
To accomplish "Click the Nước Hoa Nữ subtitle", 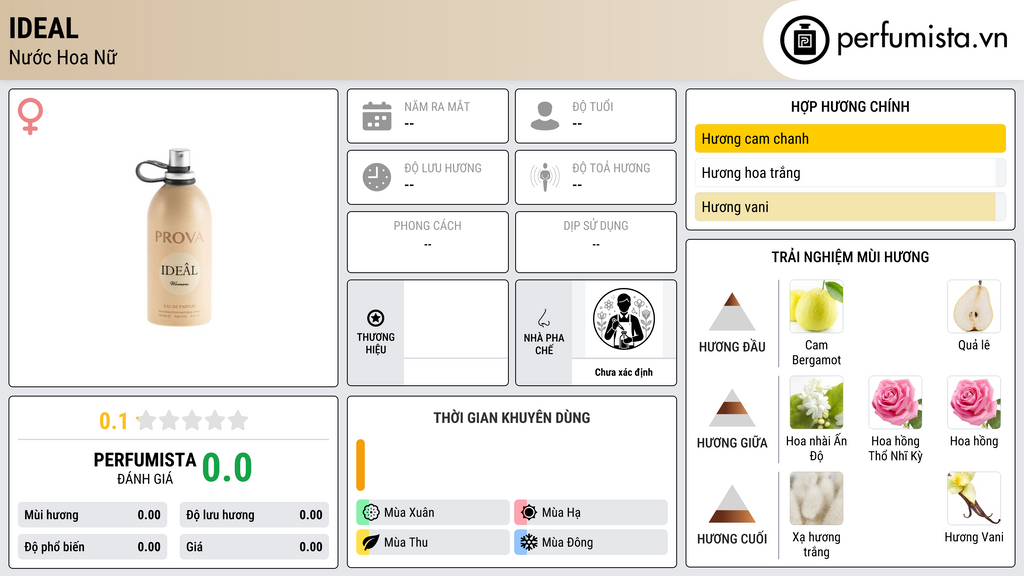I will tap(63, 57).
